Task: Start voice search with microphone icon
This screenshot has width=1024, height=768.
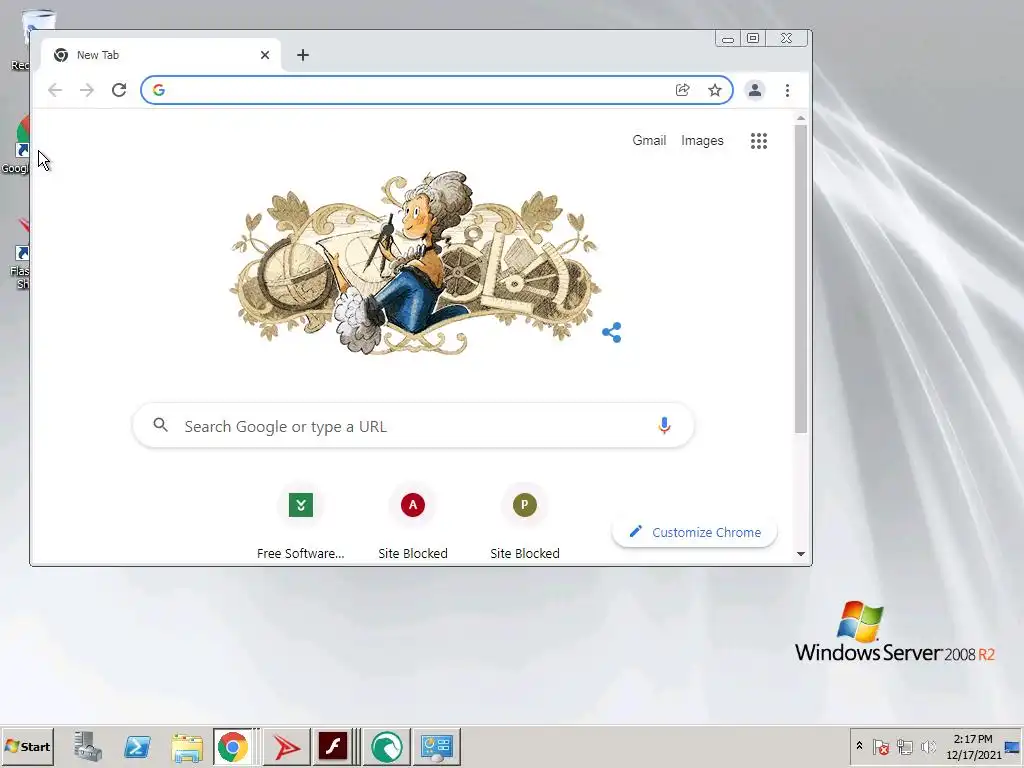Action: point(664,426)
